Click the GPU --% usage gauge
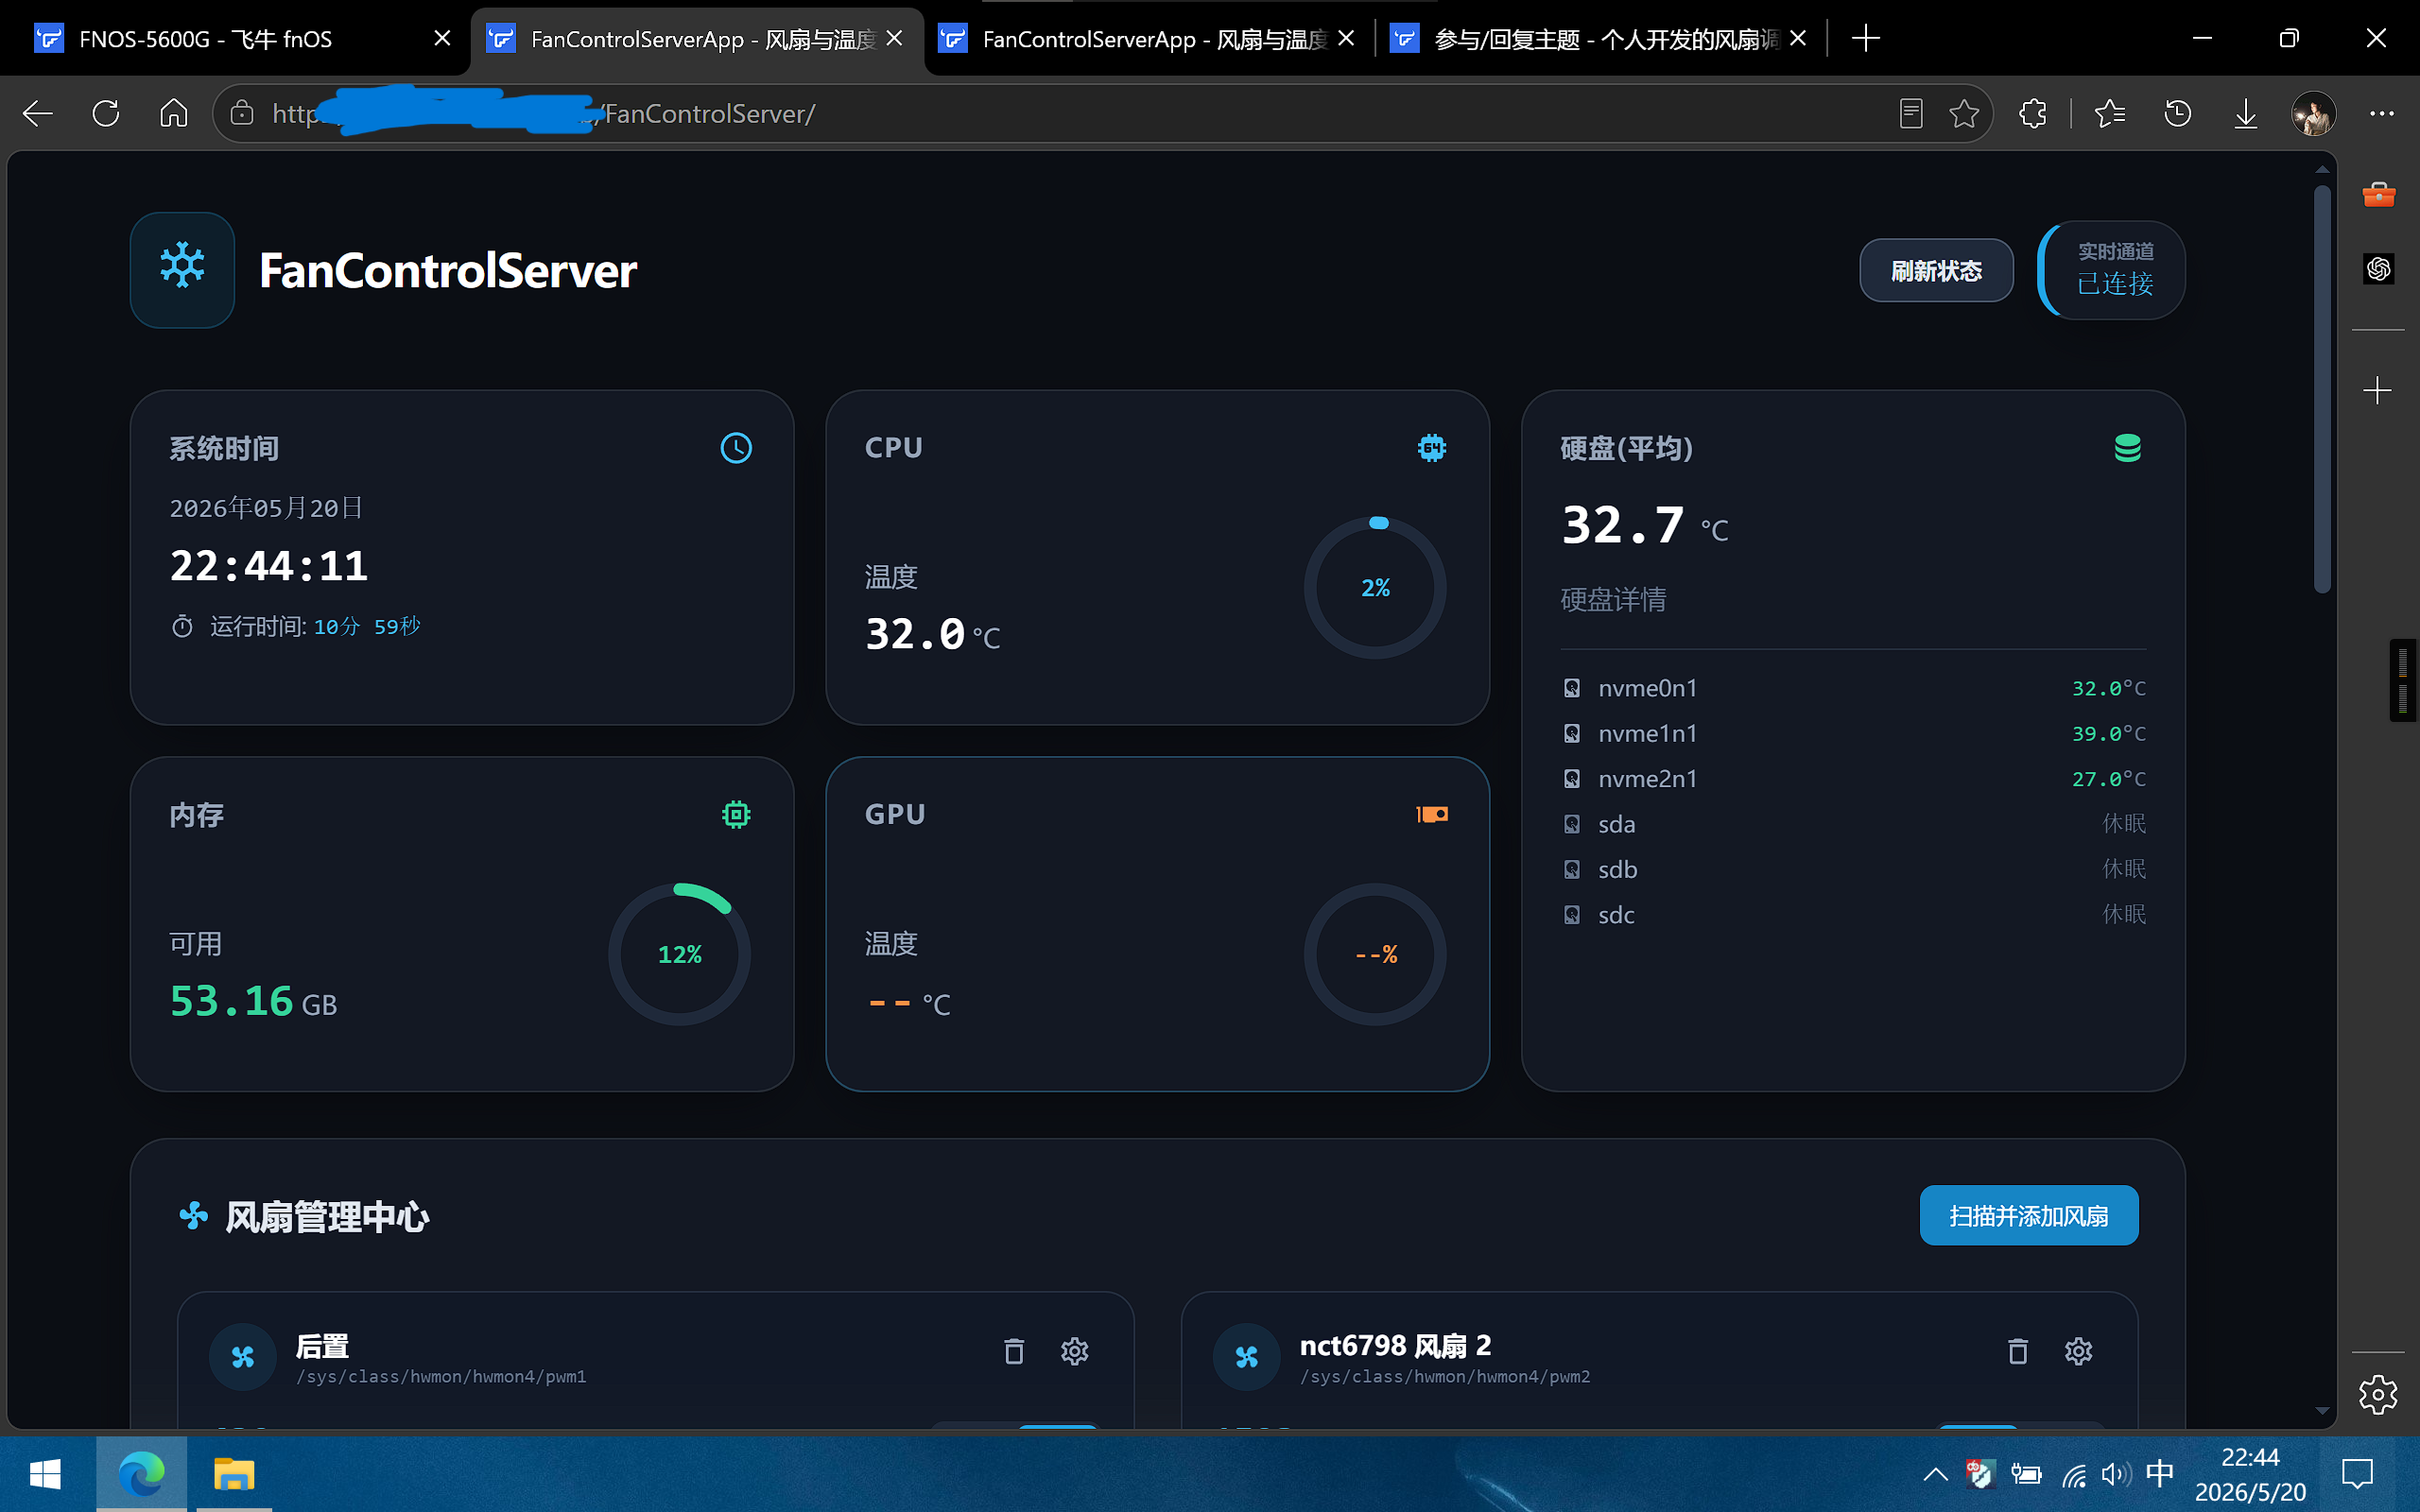Screen dimensions: 2420x1512 1375,954
